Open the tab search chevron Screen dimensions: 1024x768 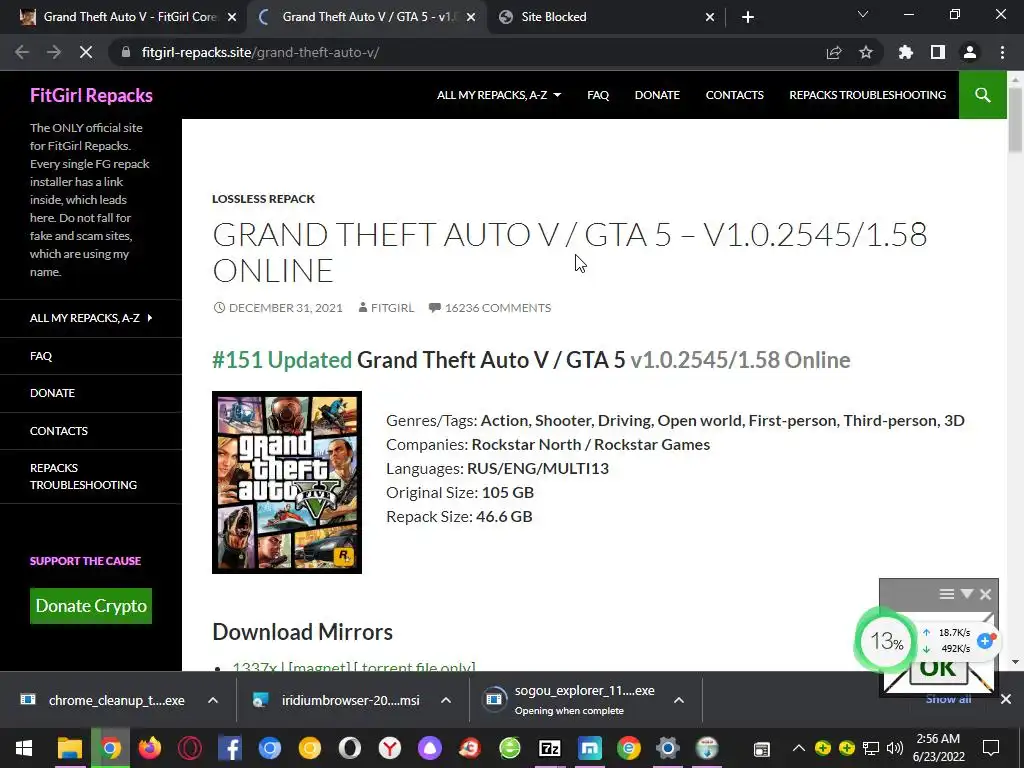click(863, 14)
